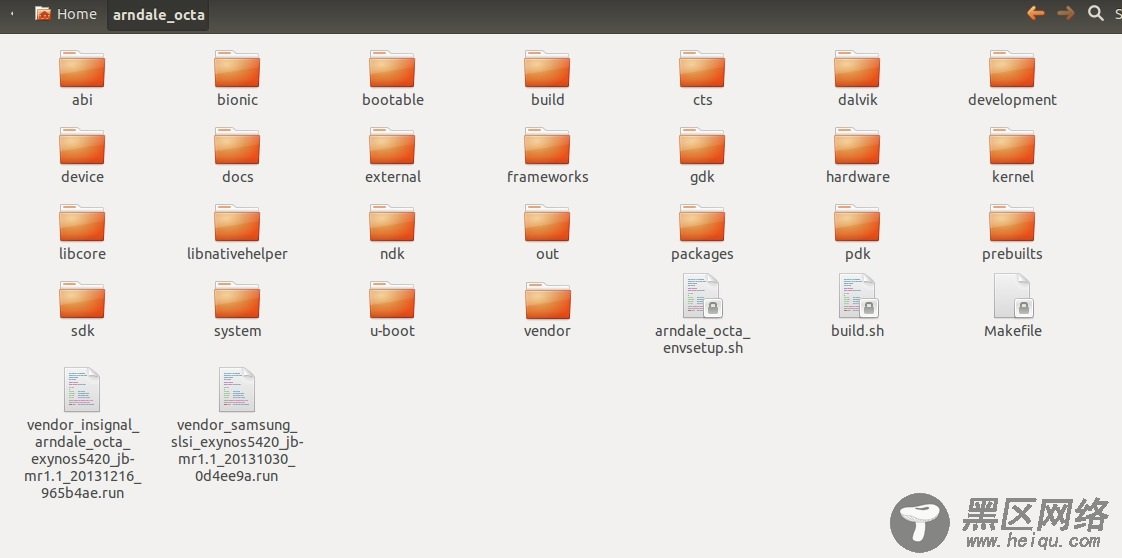Click the "libnativehelper" folder name label
Image resolution: width=1122 pixels, height=558 pixels.
pyautogui.click(x=237, y=254)
